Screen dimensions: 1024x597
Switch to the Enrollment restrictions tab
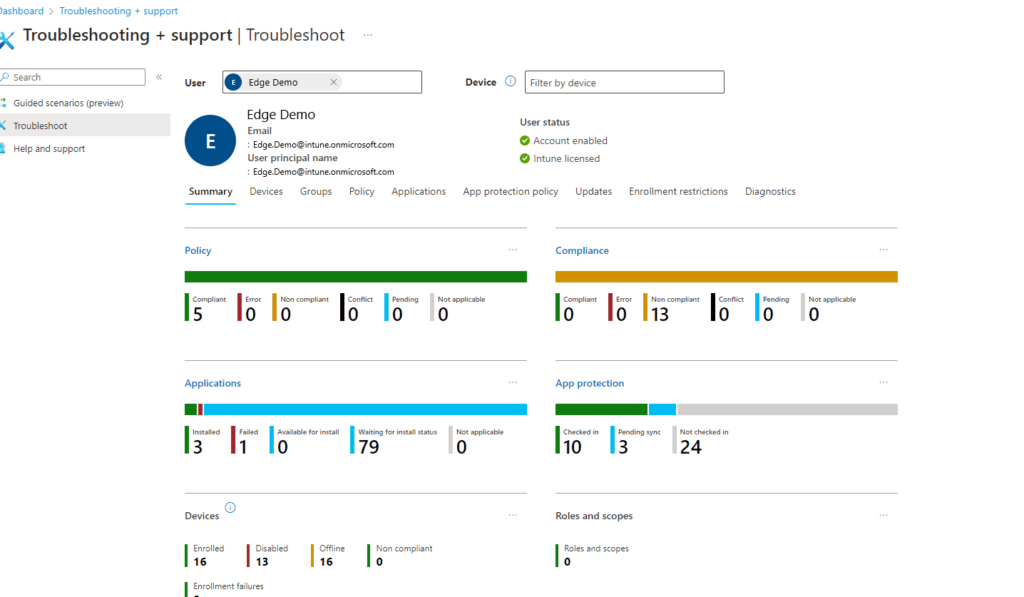(678, 192)
